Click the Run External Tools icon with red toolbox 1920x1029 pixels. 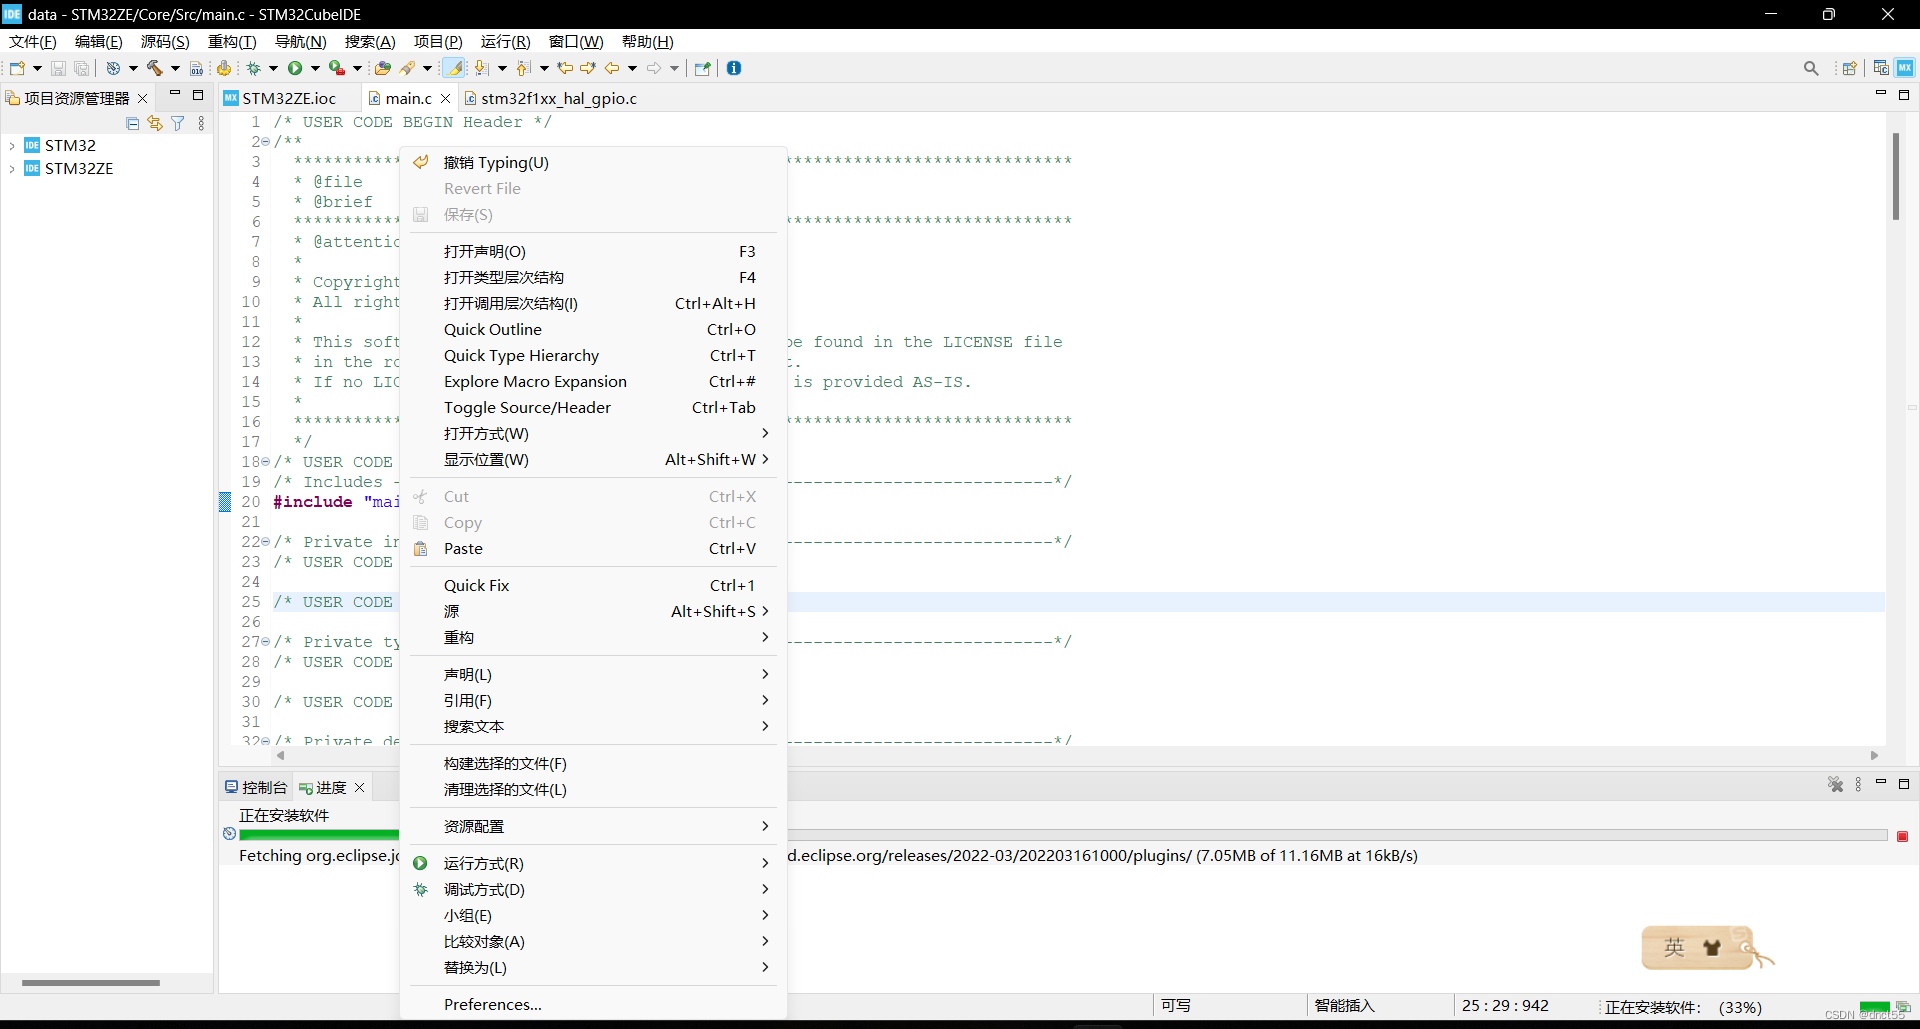tap(337, 68)
